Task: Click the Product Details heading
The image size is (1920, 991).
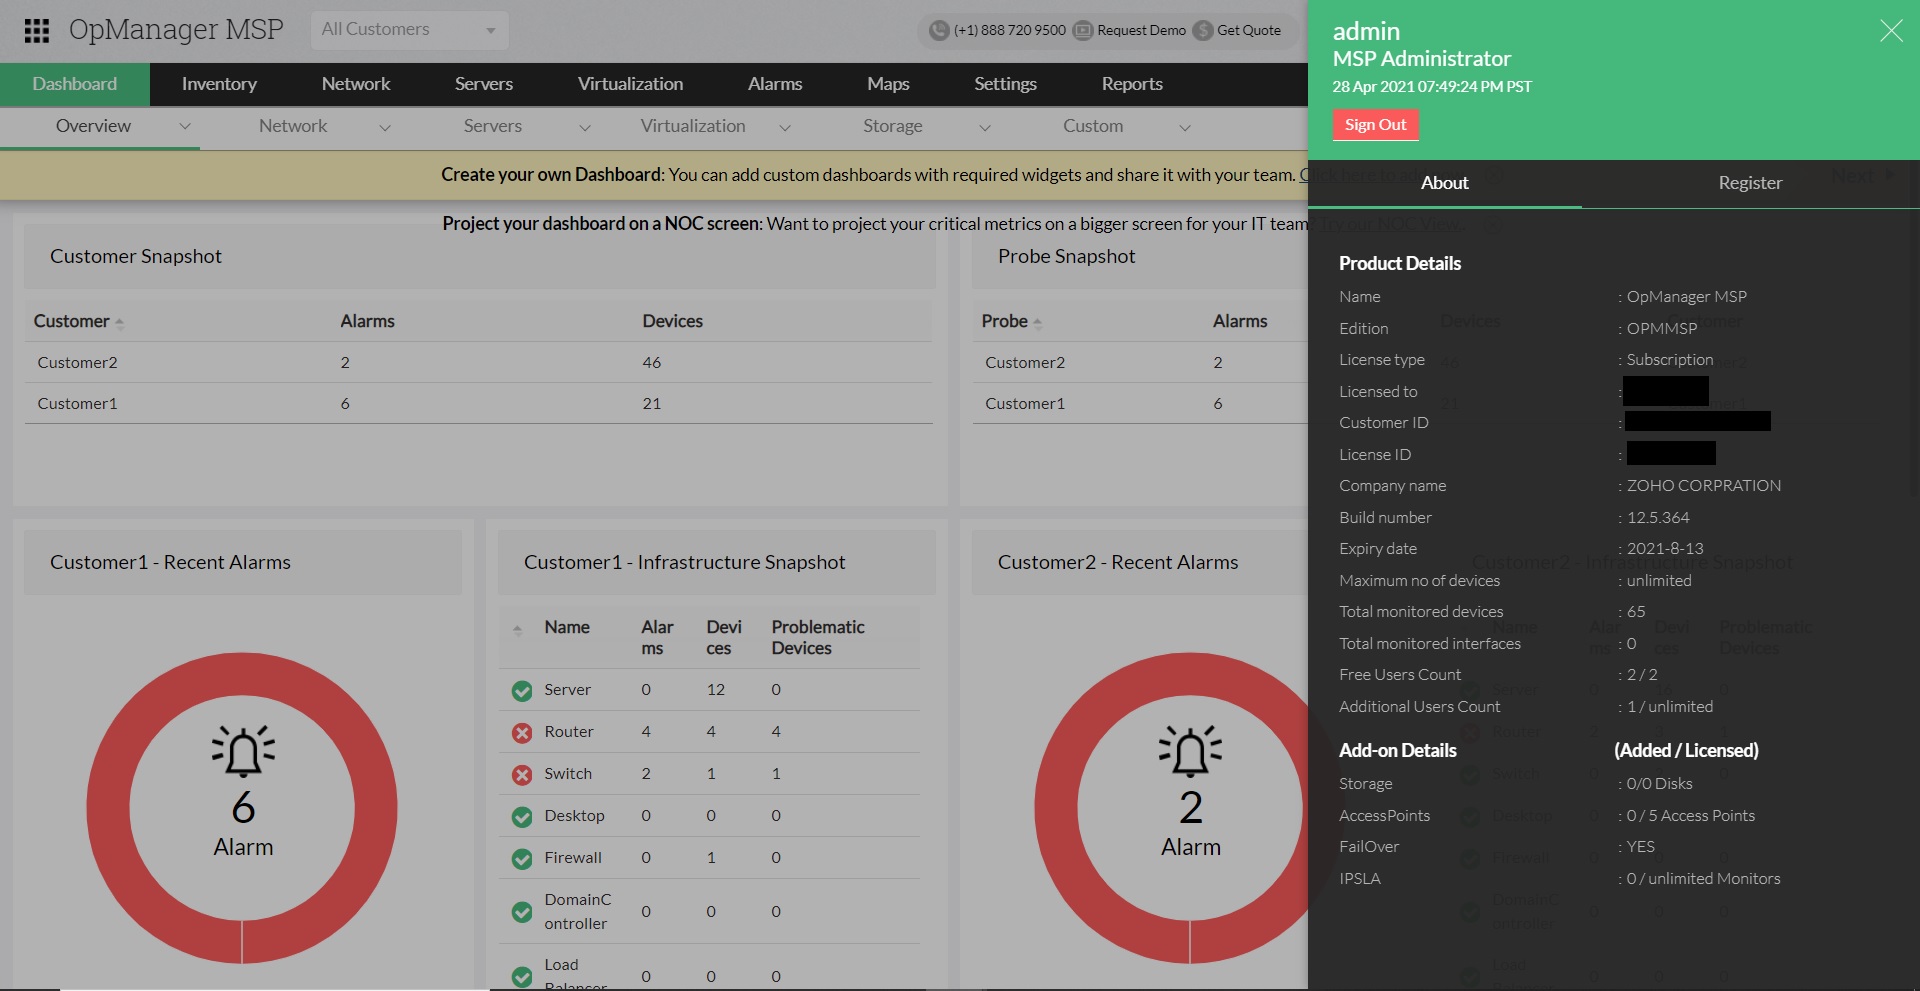Action: (1400, 263)
